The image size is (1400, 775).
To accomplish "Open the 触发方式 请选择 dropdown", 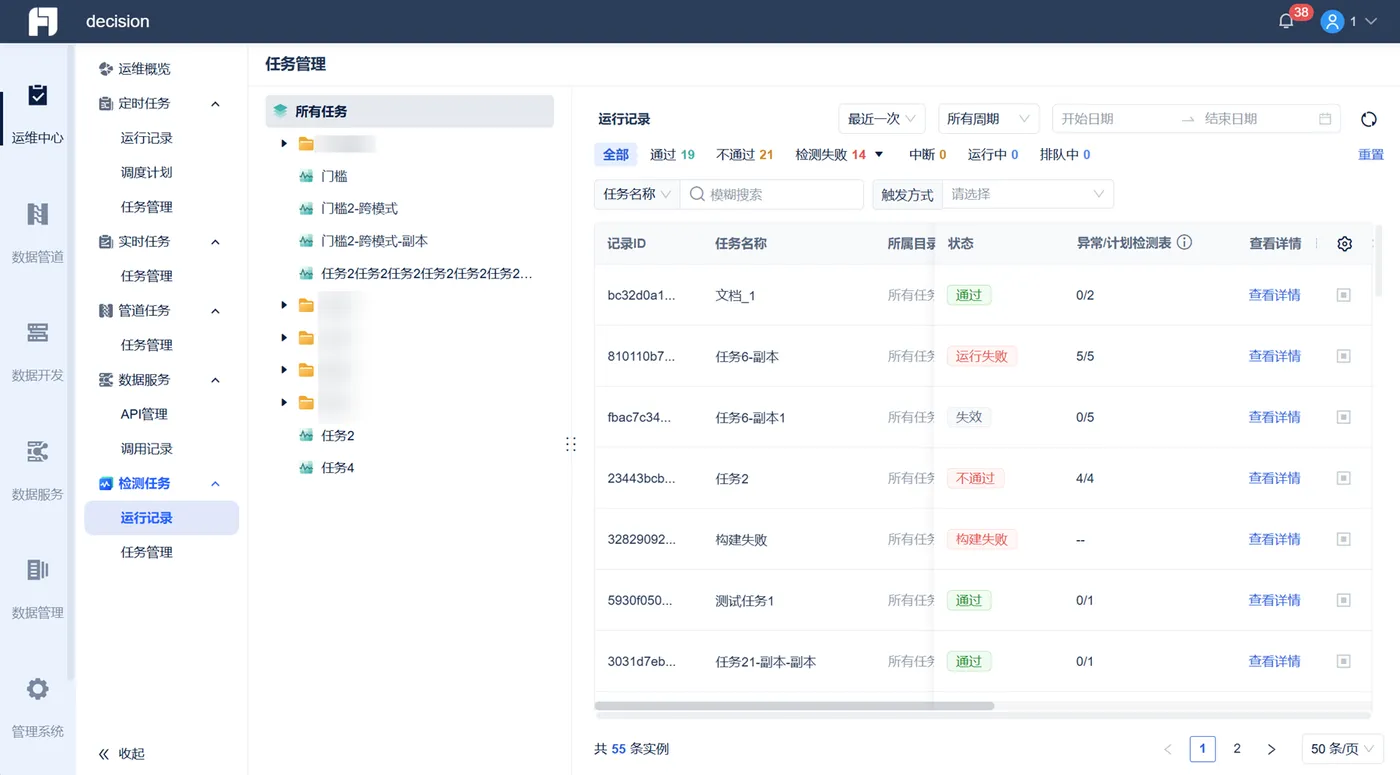I will click(x=1028, y=194).
